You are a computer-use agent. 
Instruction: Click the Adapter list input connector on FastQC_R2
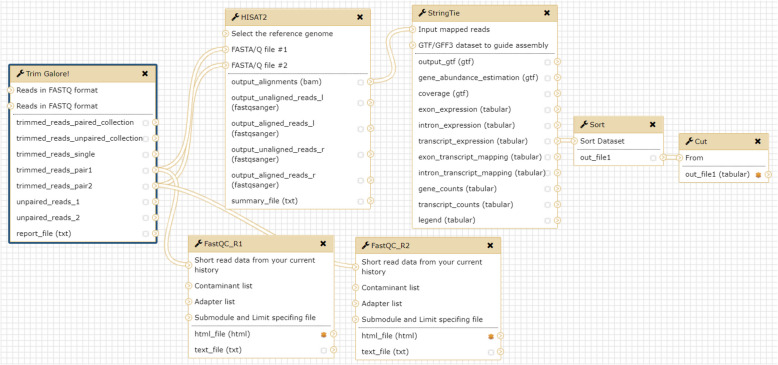(x=356, y=304)
